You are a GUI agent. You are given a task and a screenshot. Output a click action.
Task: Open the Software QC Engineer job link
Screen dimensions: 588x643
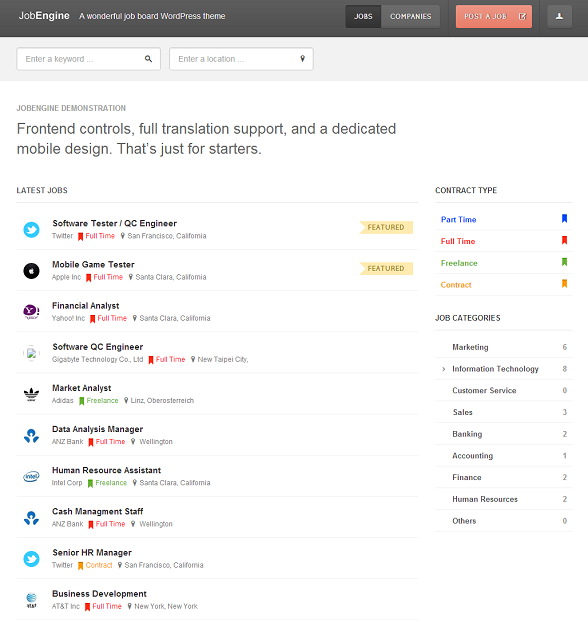pos(98,347)
